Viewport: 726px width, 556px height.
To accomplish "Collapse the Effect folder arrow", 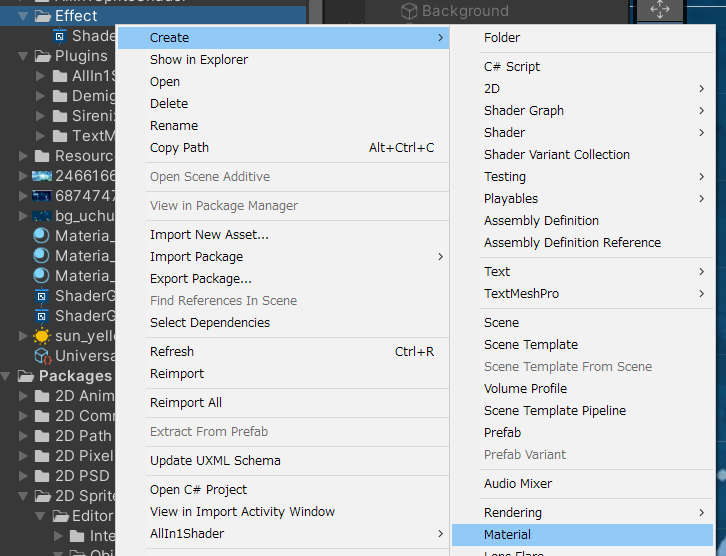I will [x=23, y=16].
